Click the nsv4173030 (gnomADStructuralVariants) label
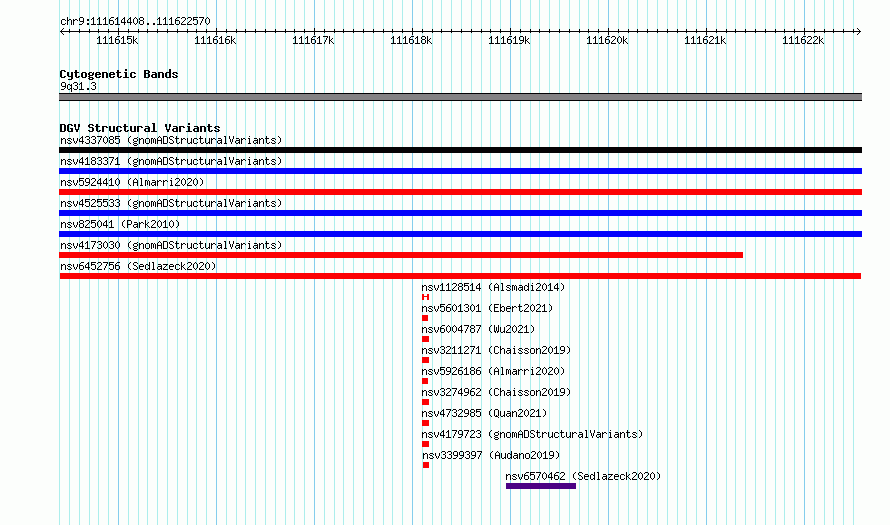 pyautogui.click(x=171, y=245)
